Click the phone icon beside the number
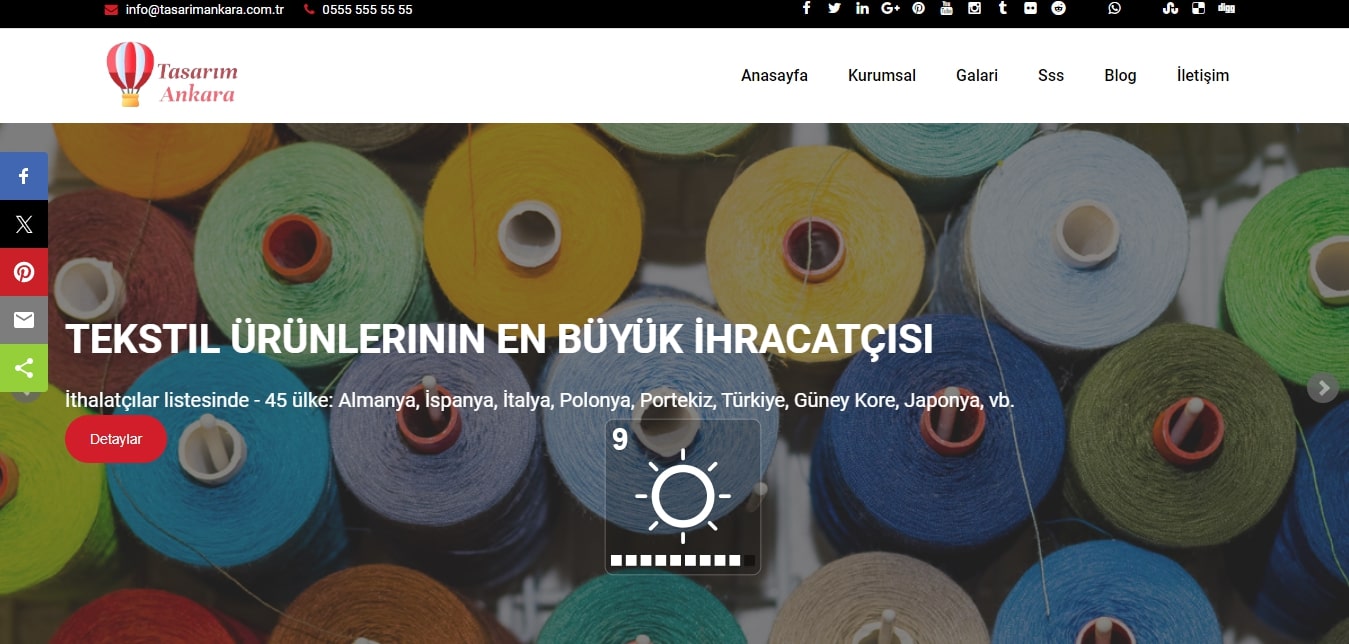Viewport: 1349px width, 644px height. [309, 10]
